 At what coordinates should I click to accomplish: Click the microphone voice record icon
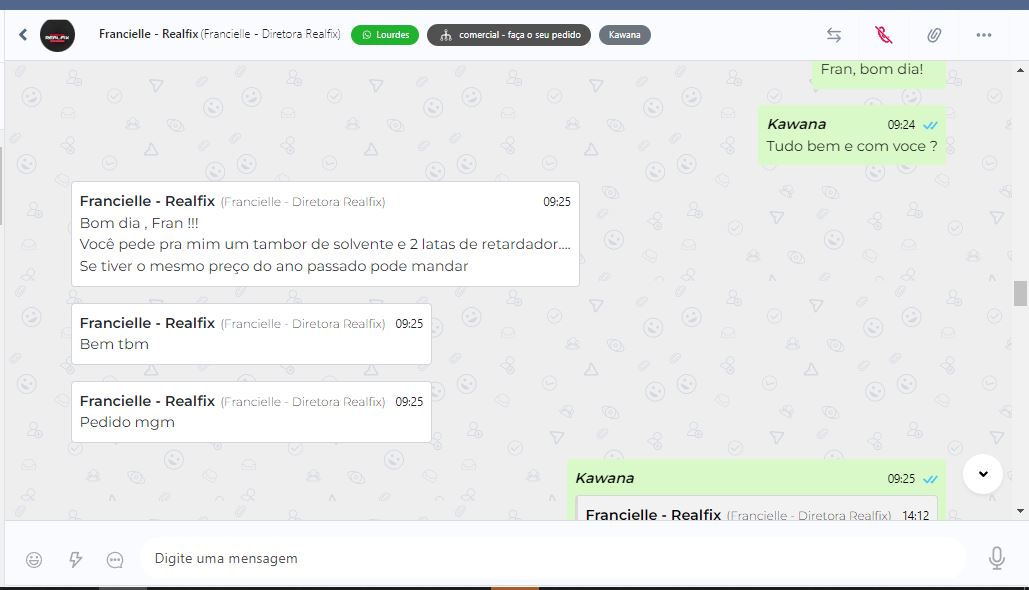(x=996, y=558)
